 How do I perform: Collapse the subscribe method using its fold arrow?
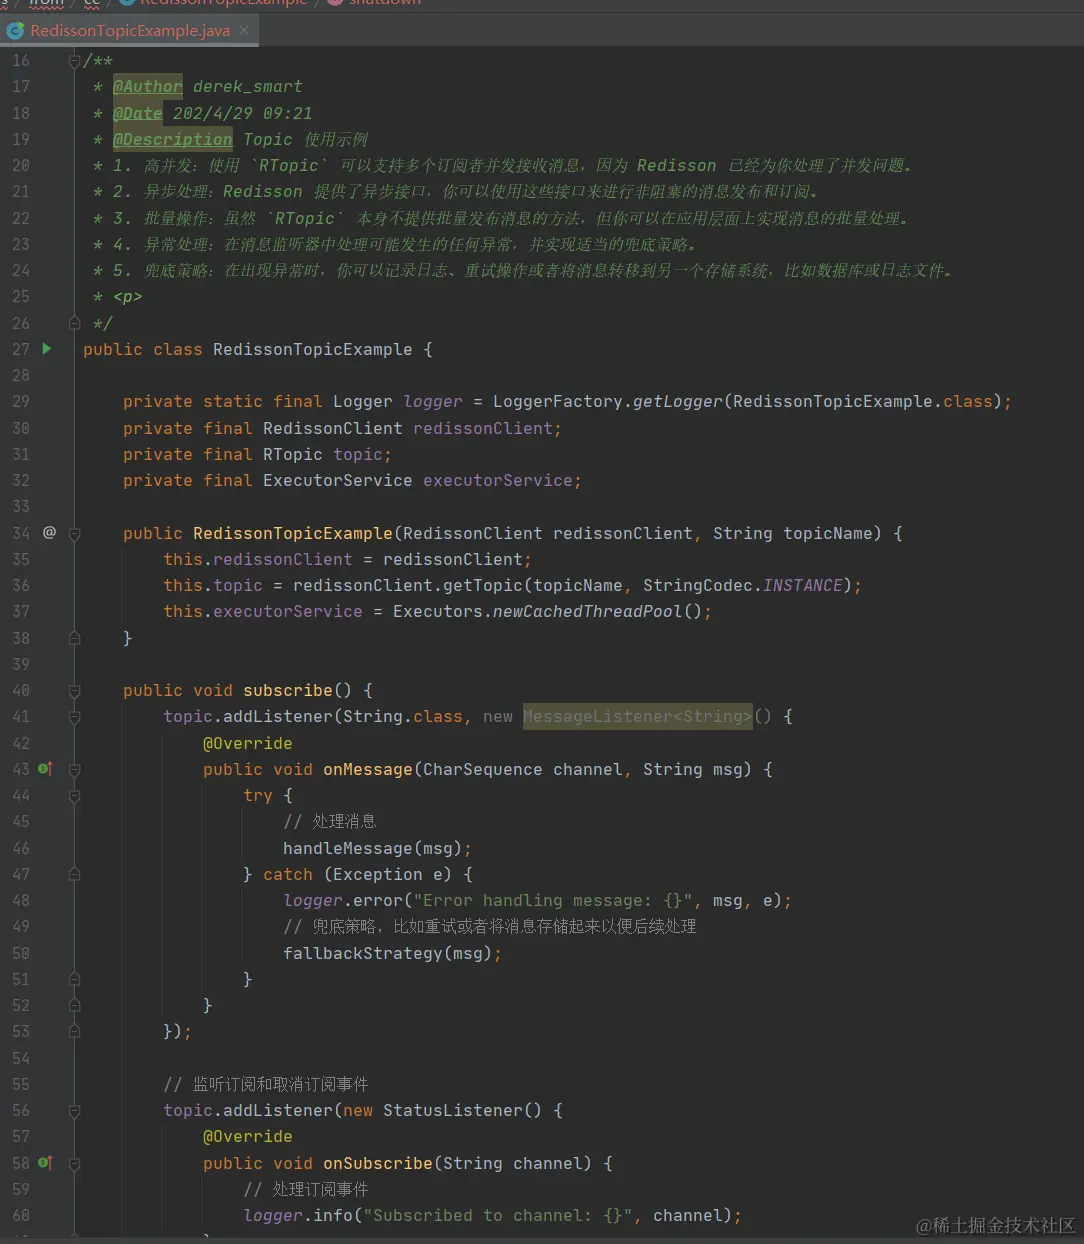point(74,690)
